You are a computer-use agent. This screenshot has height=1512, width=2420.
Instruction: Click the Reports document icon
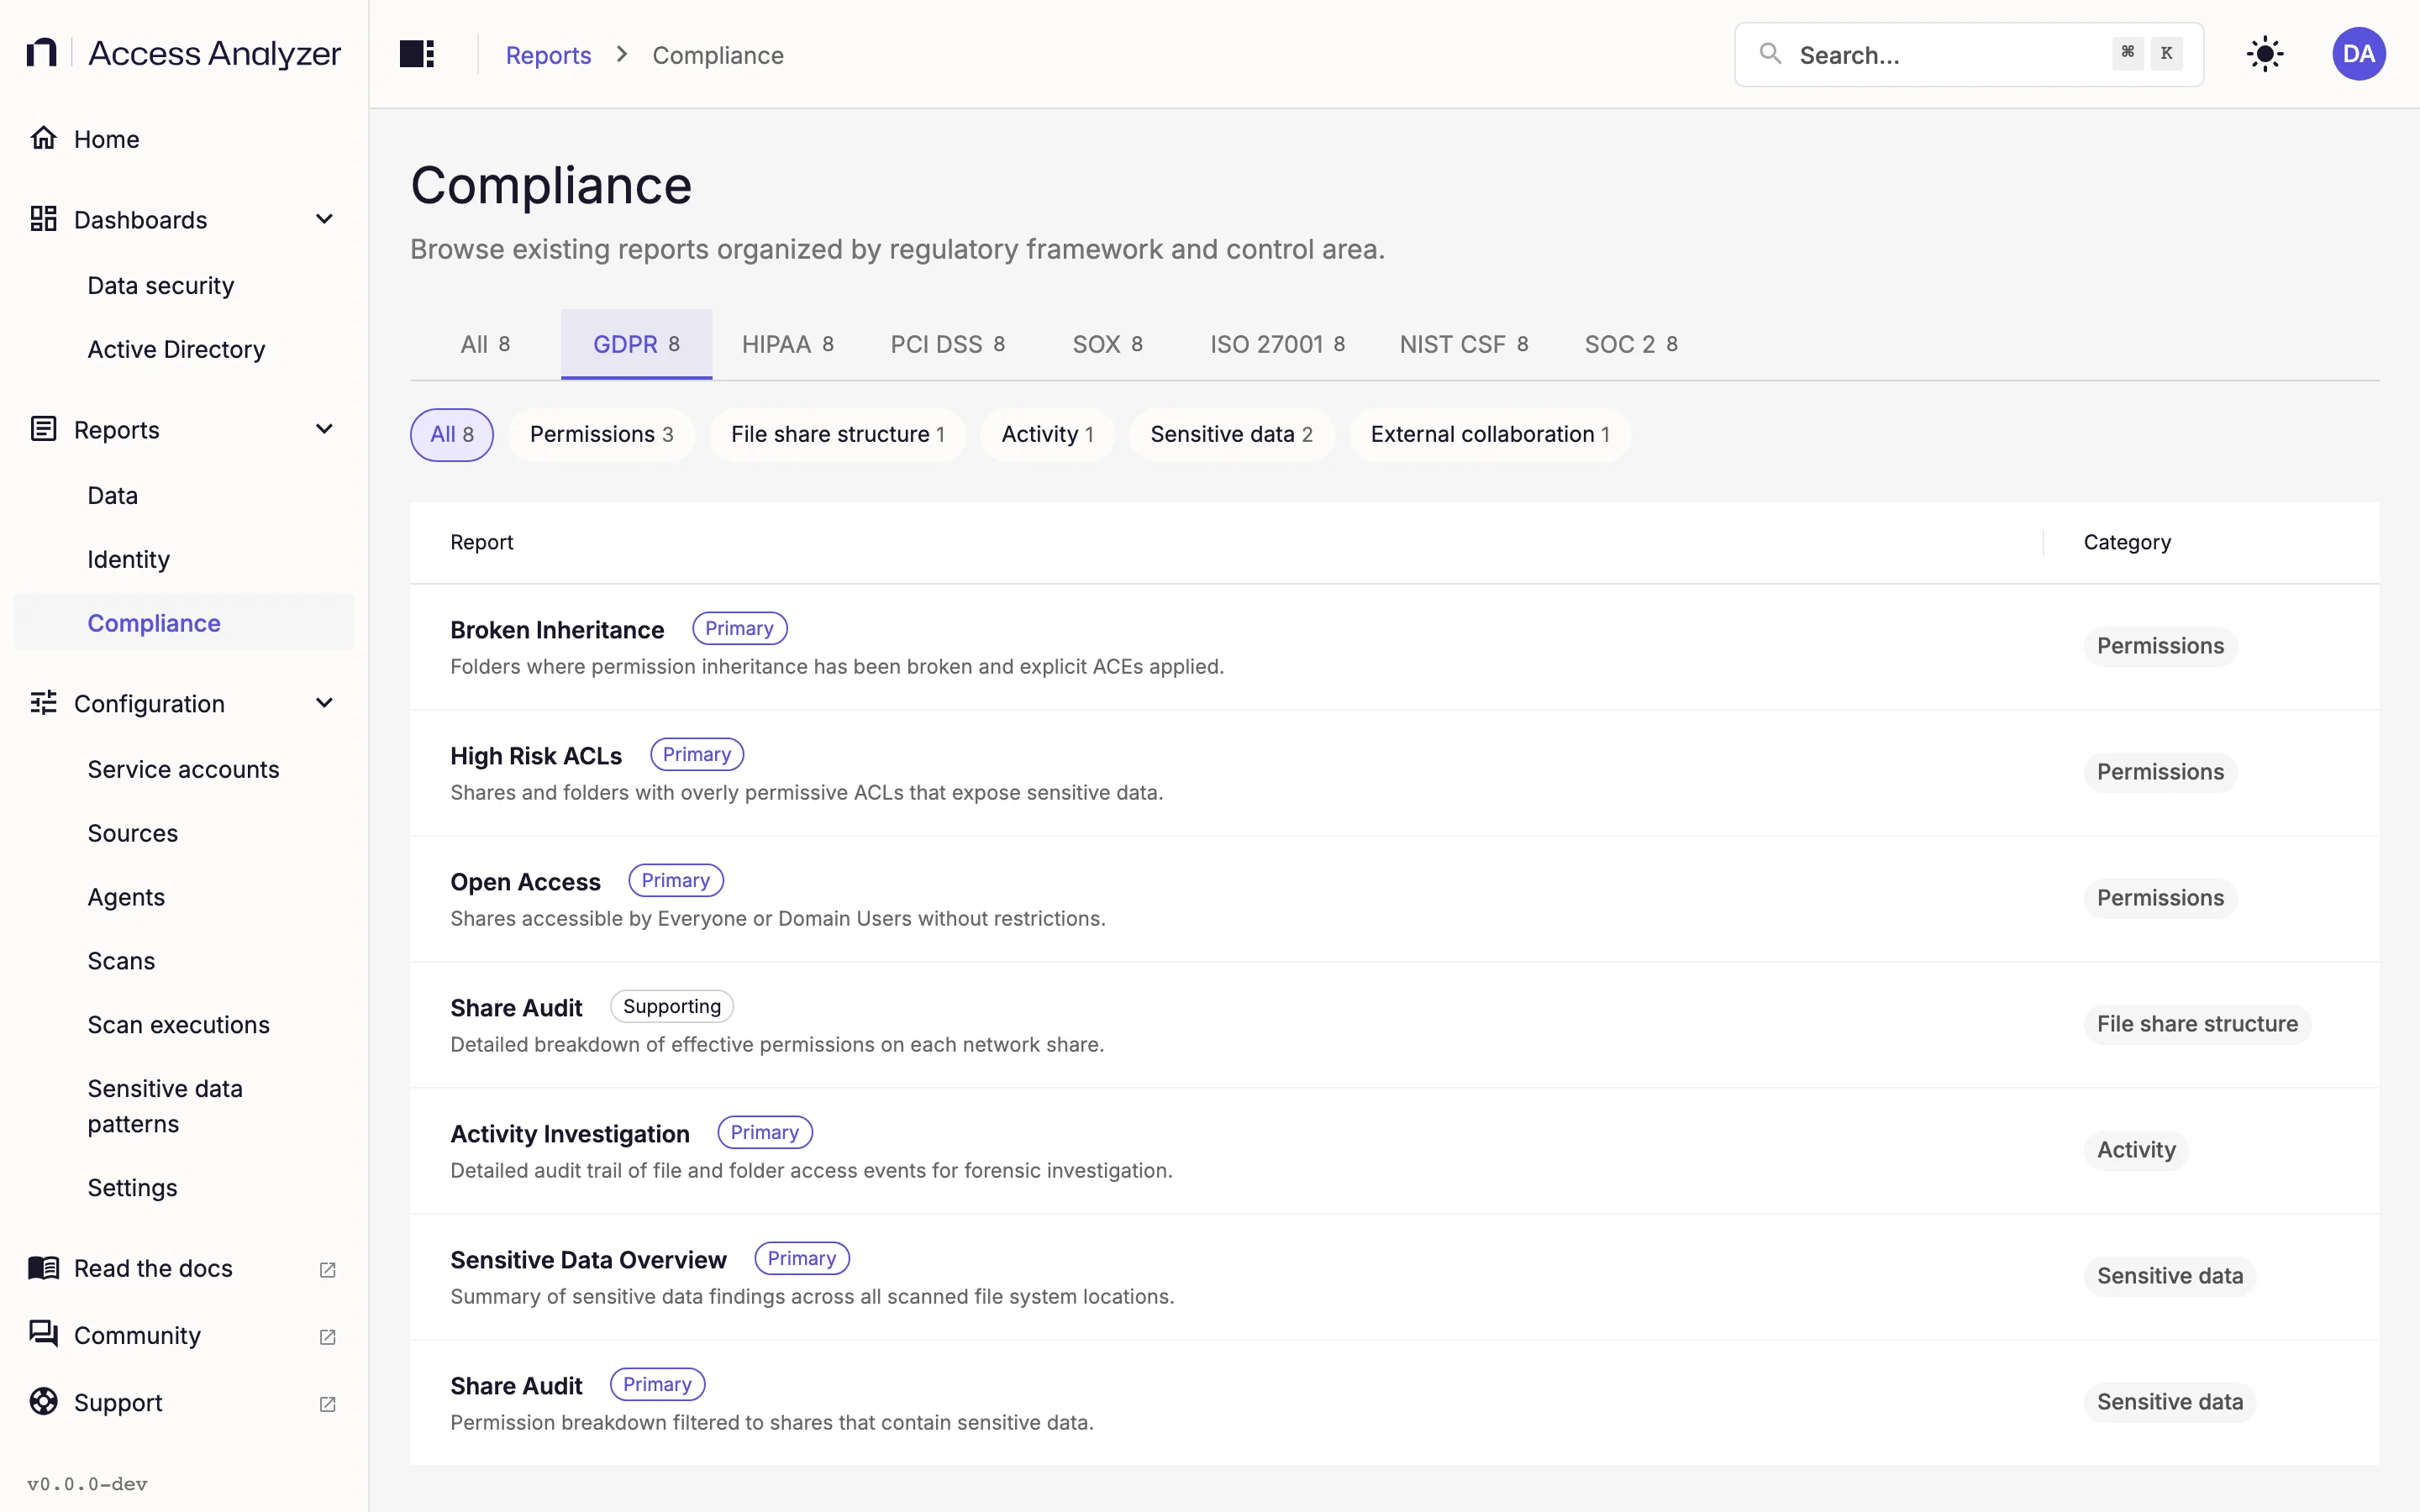point(43,429)
